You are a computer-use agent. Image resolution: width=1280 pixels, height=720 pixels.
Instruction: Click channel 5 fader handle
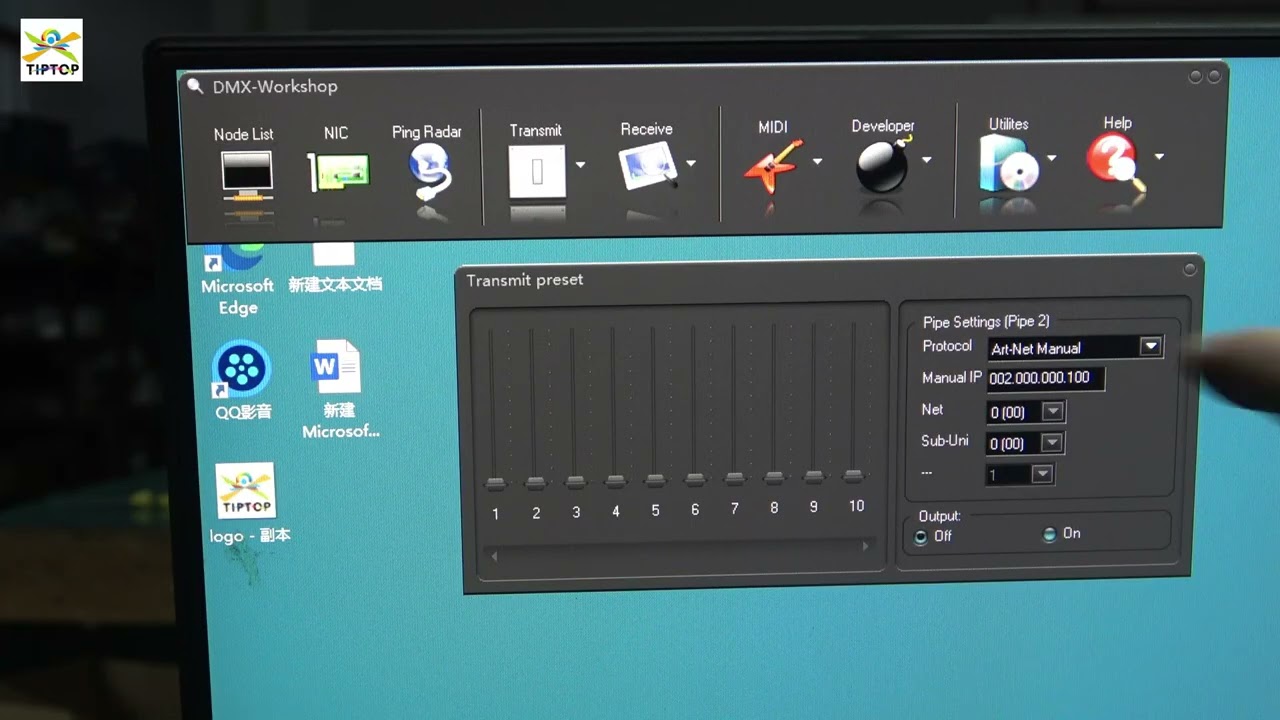point(655,480)
